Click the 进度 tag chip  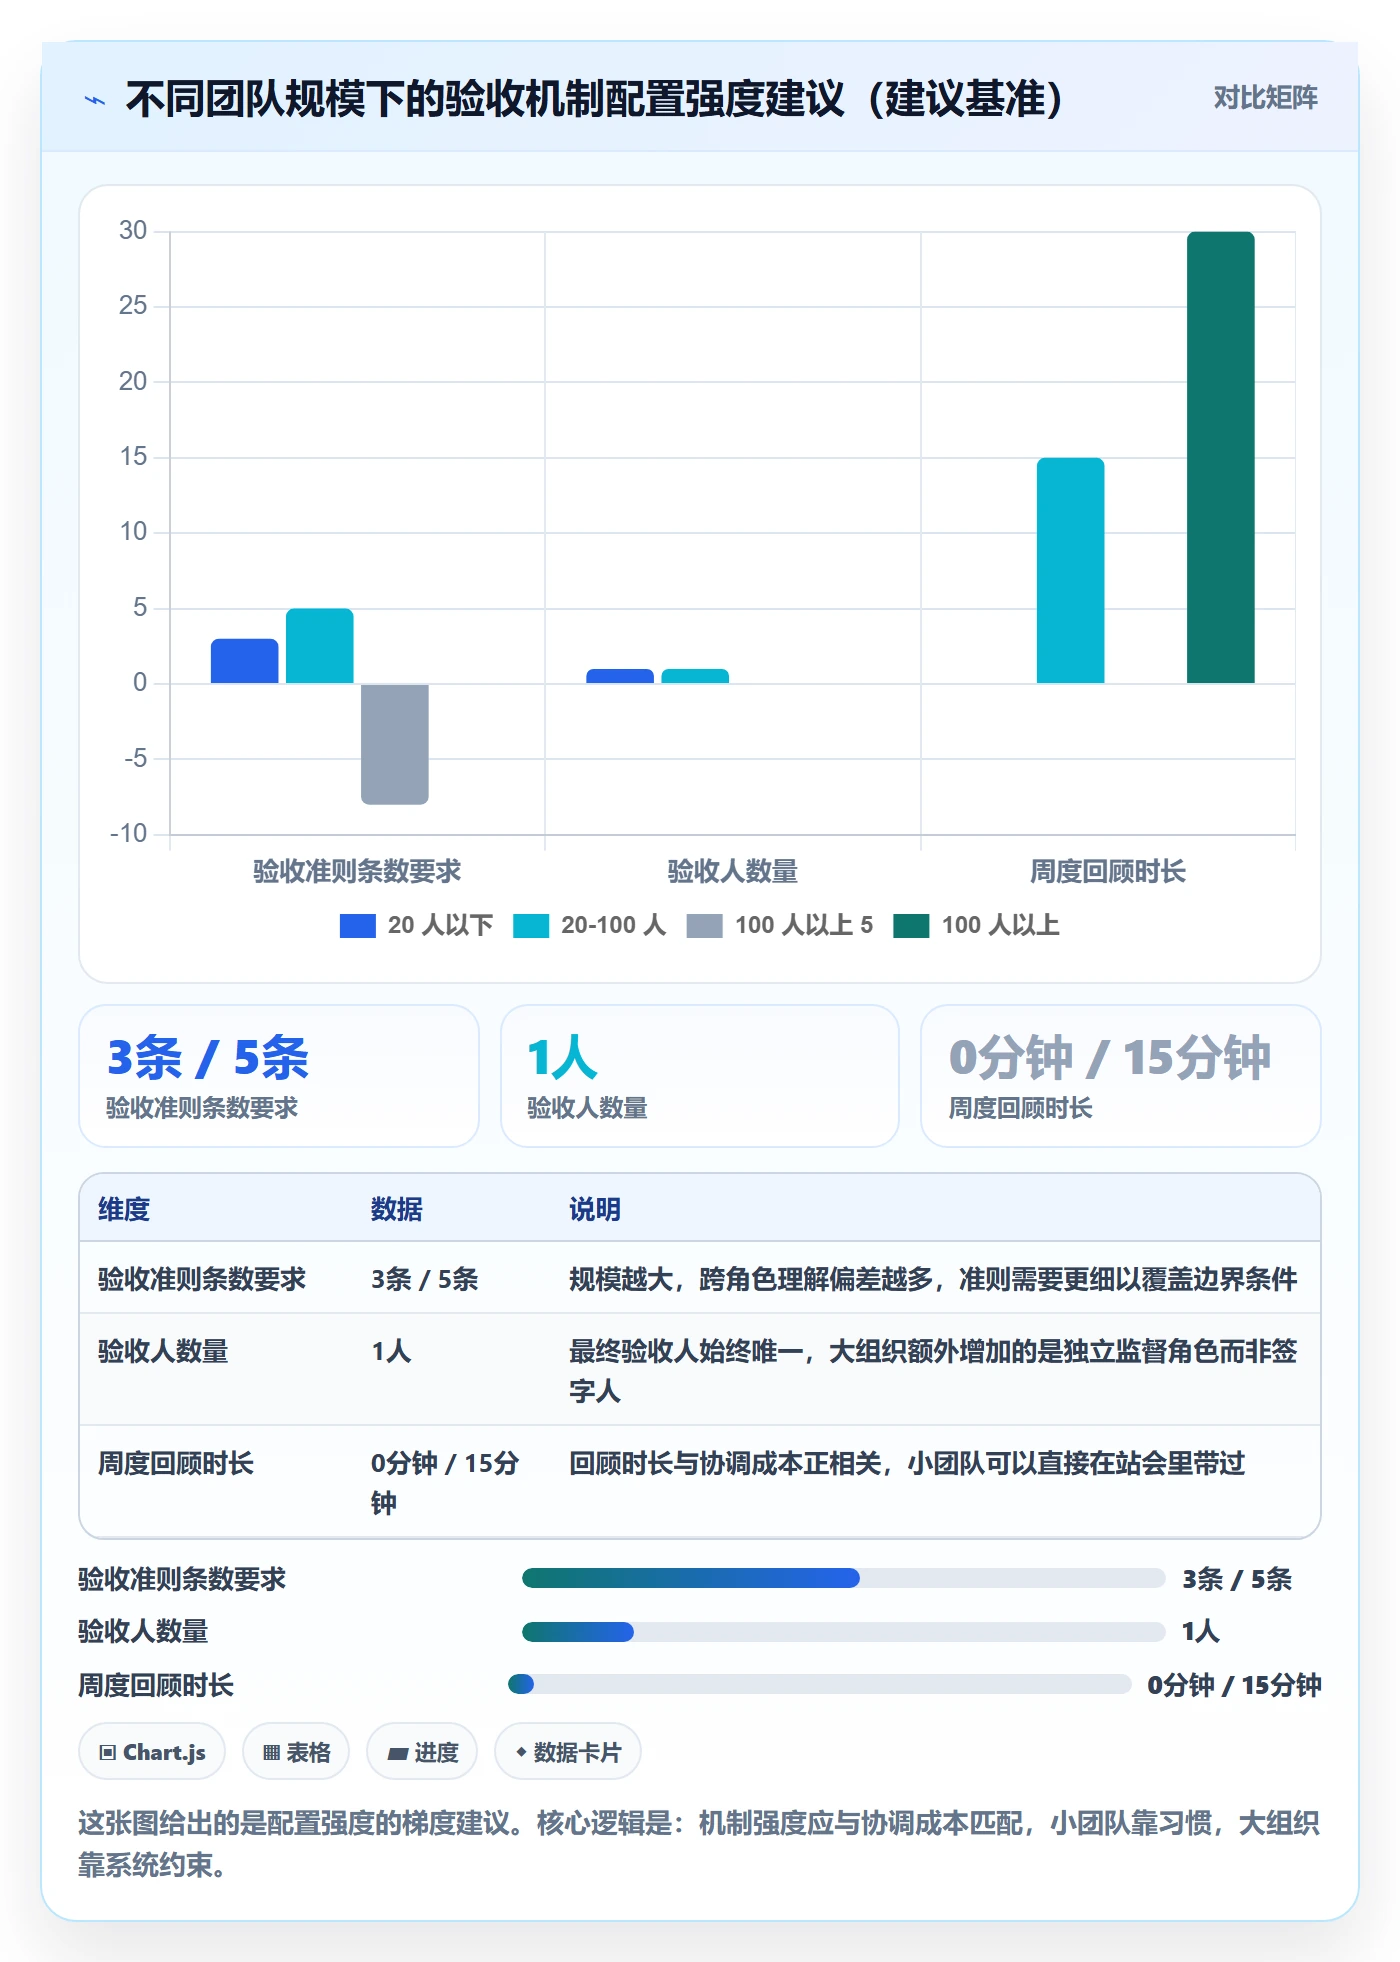click(422, 1752)
